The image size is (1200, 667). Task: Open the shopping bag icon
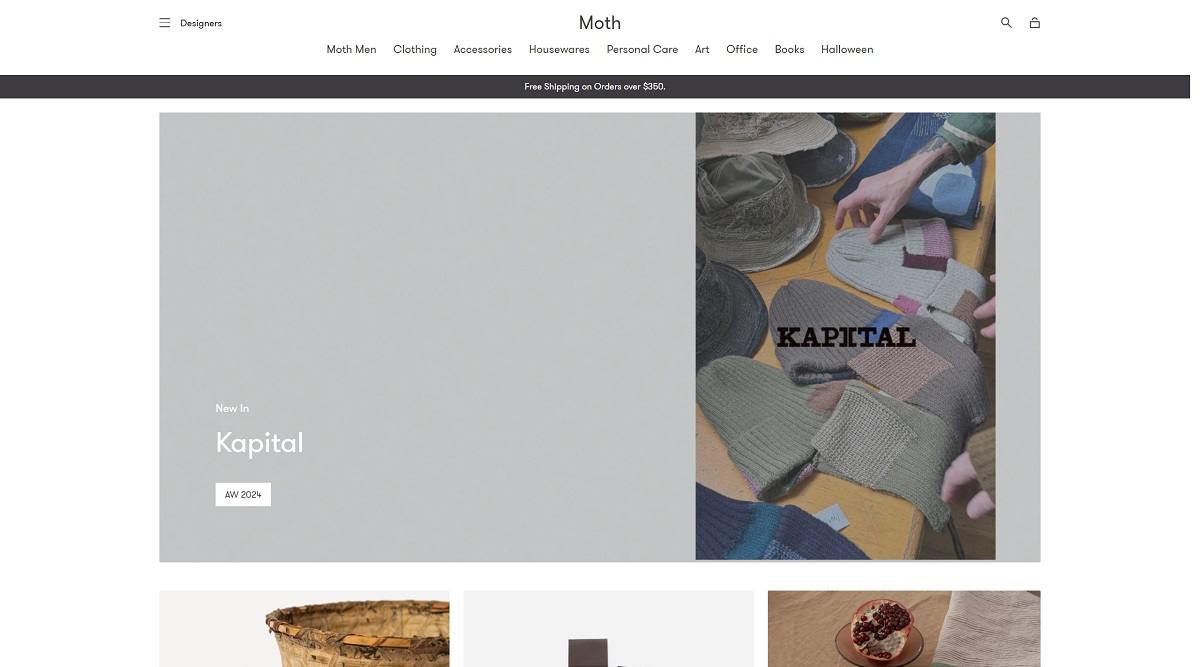click(x=1034, y=23)
